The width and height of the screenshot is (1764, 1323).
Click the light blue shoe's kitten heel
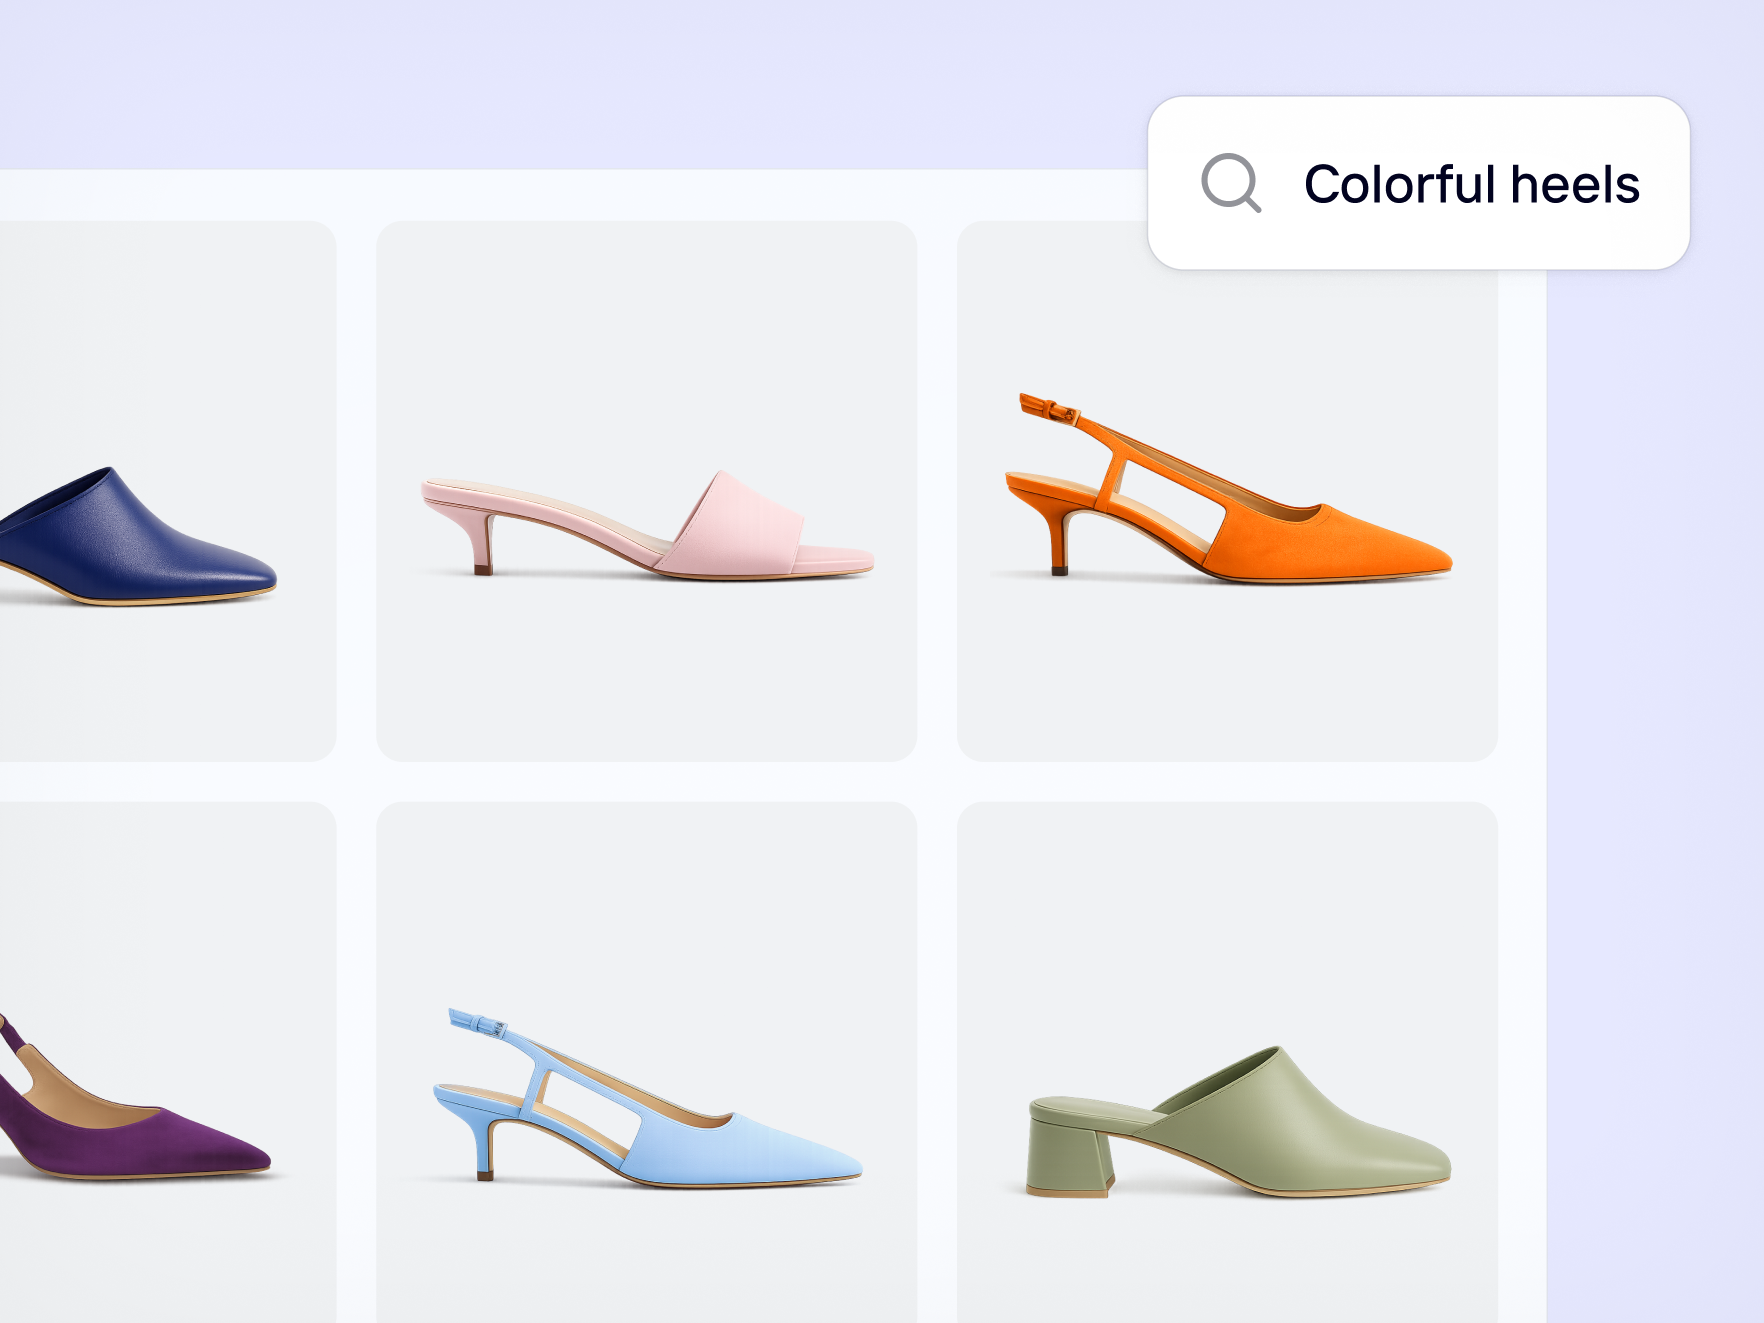(x=485, y=1150)
